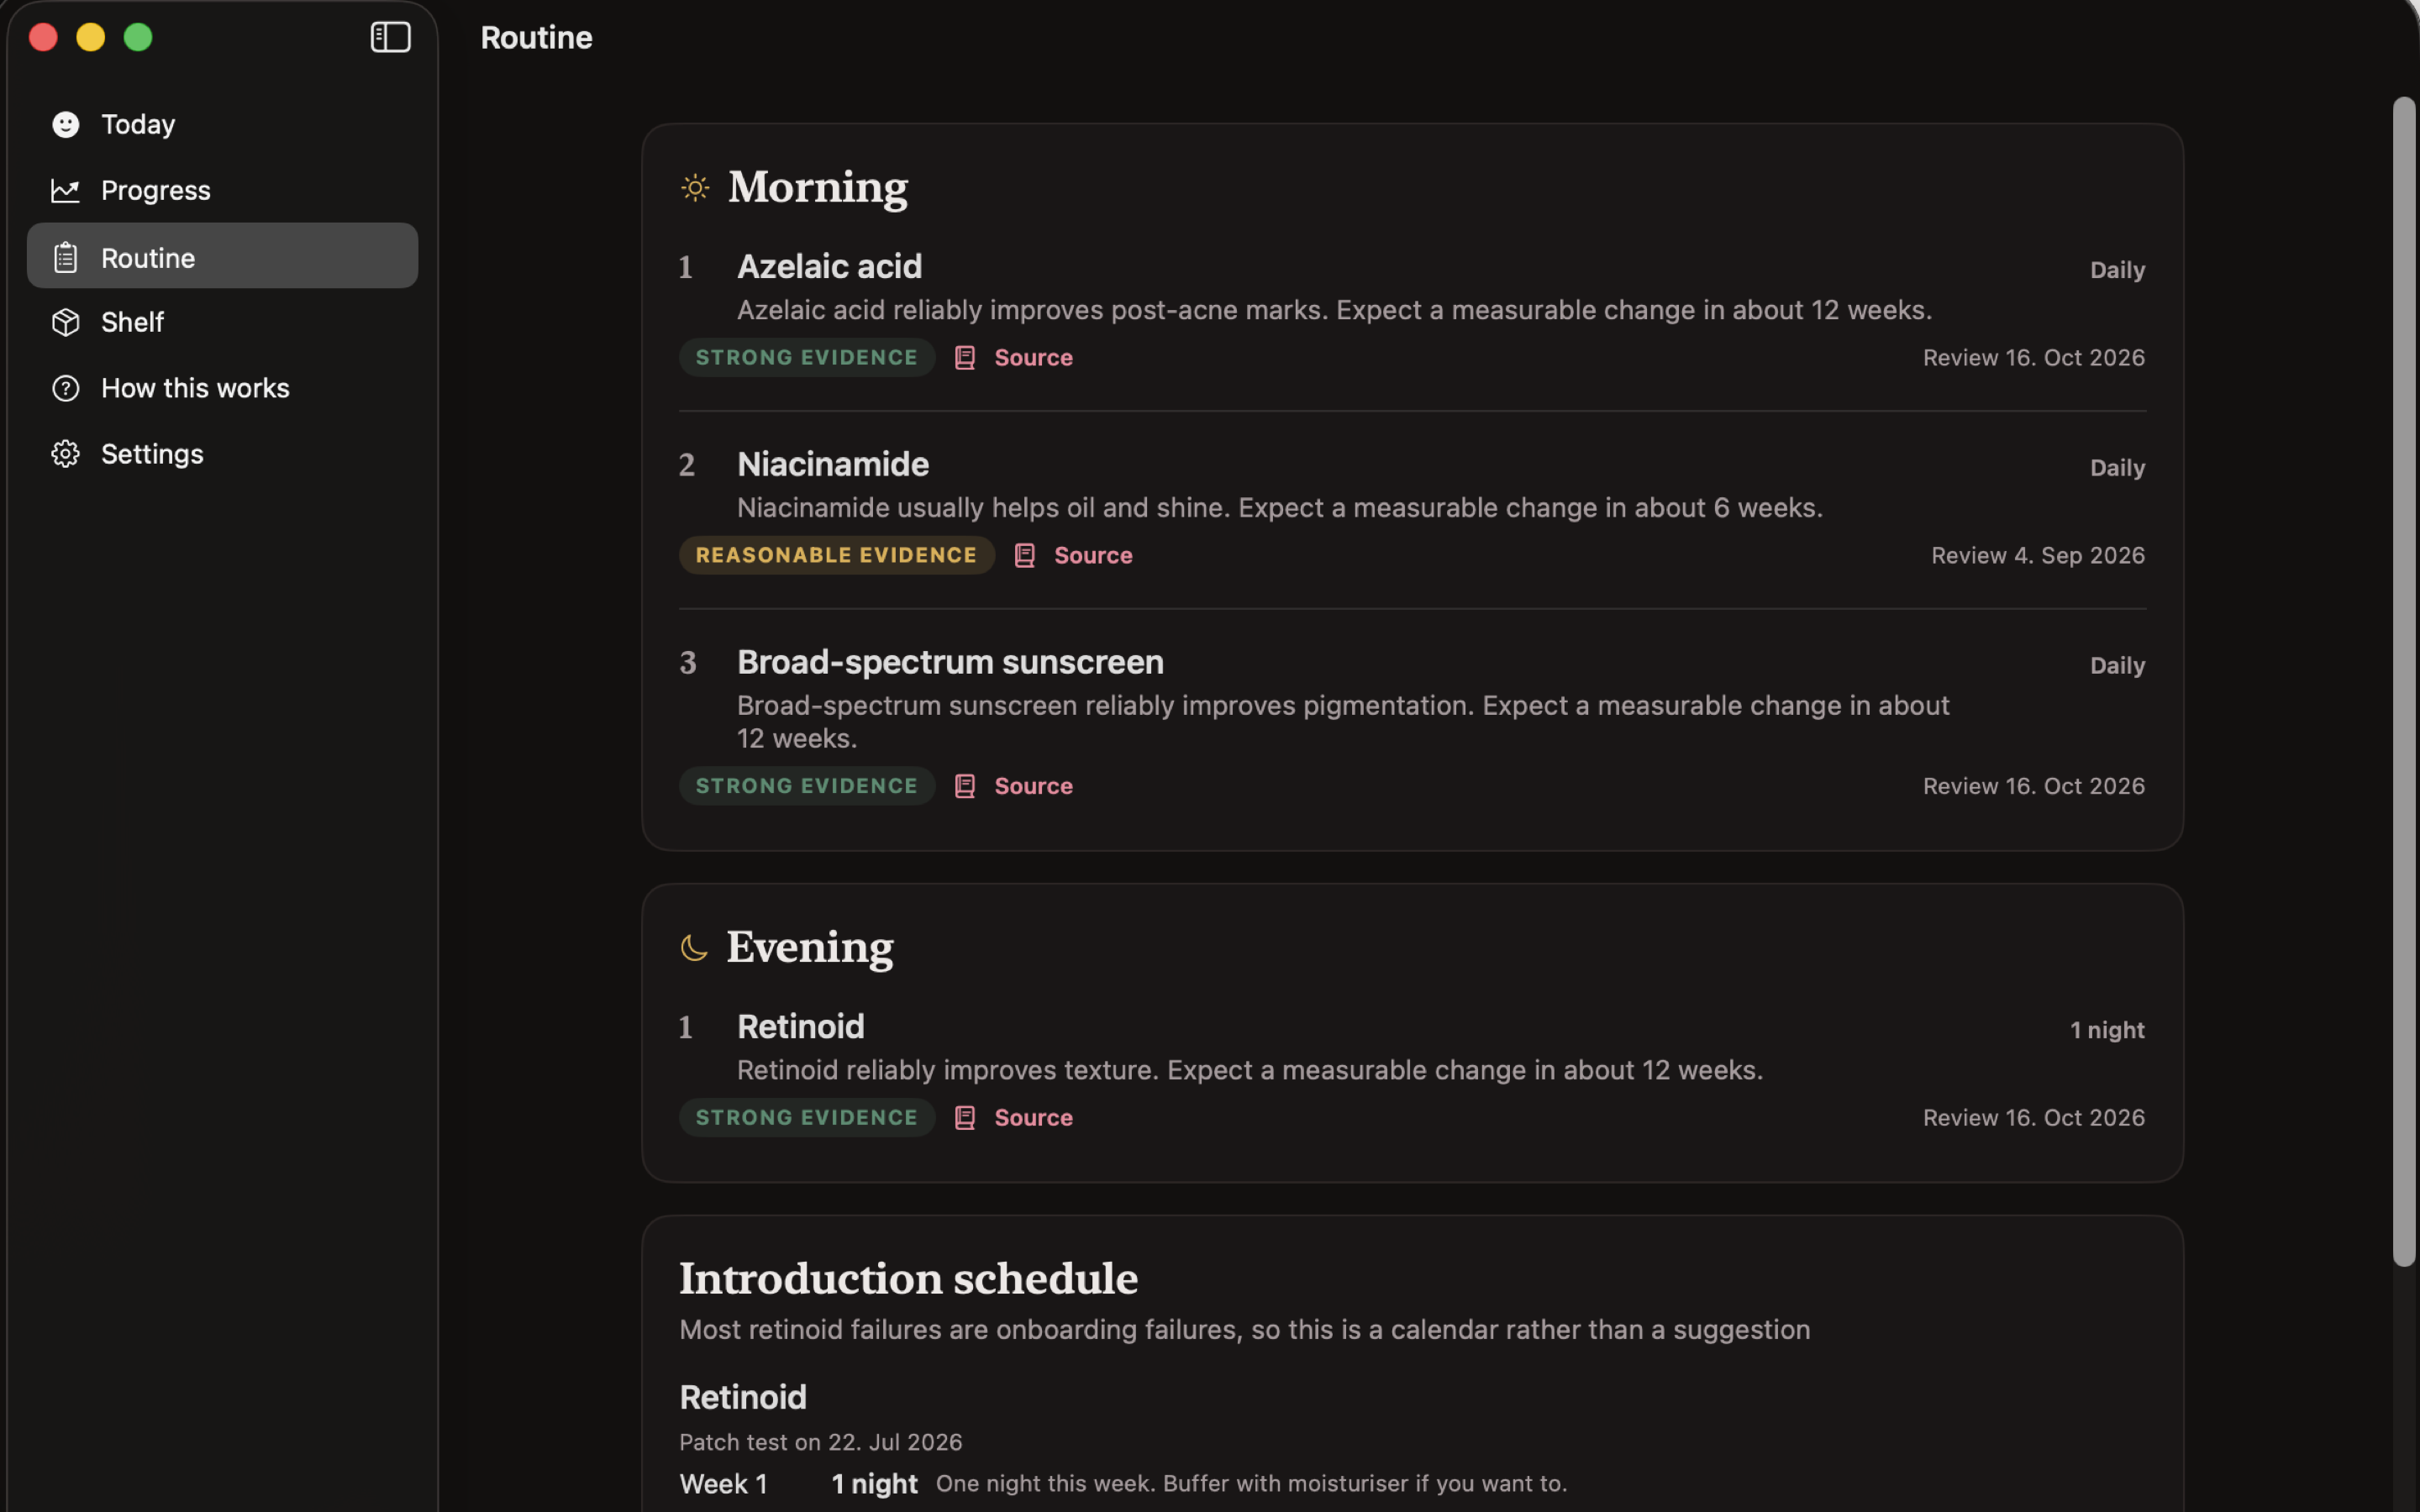The width and height of the screenshot is (2420, 1512).
Task: Click the Evening moon icon
Action: tap(694, 948)
